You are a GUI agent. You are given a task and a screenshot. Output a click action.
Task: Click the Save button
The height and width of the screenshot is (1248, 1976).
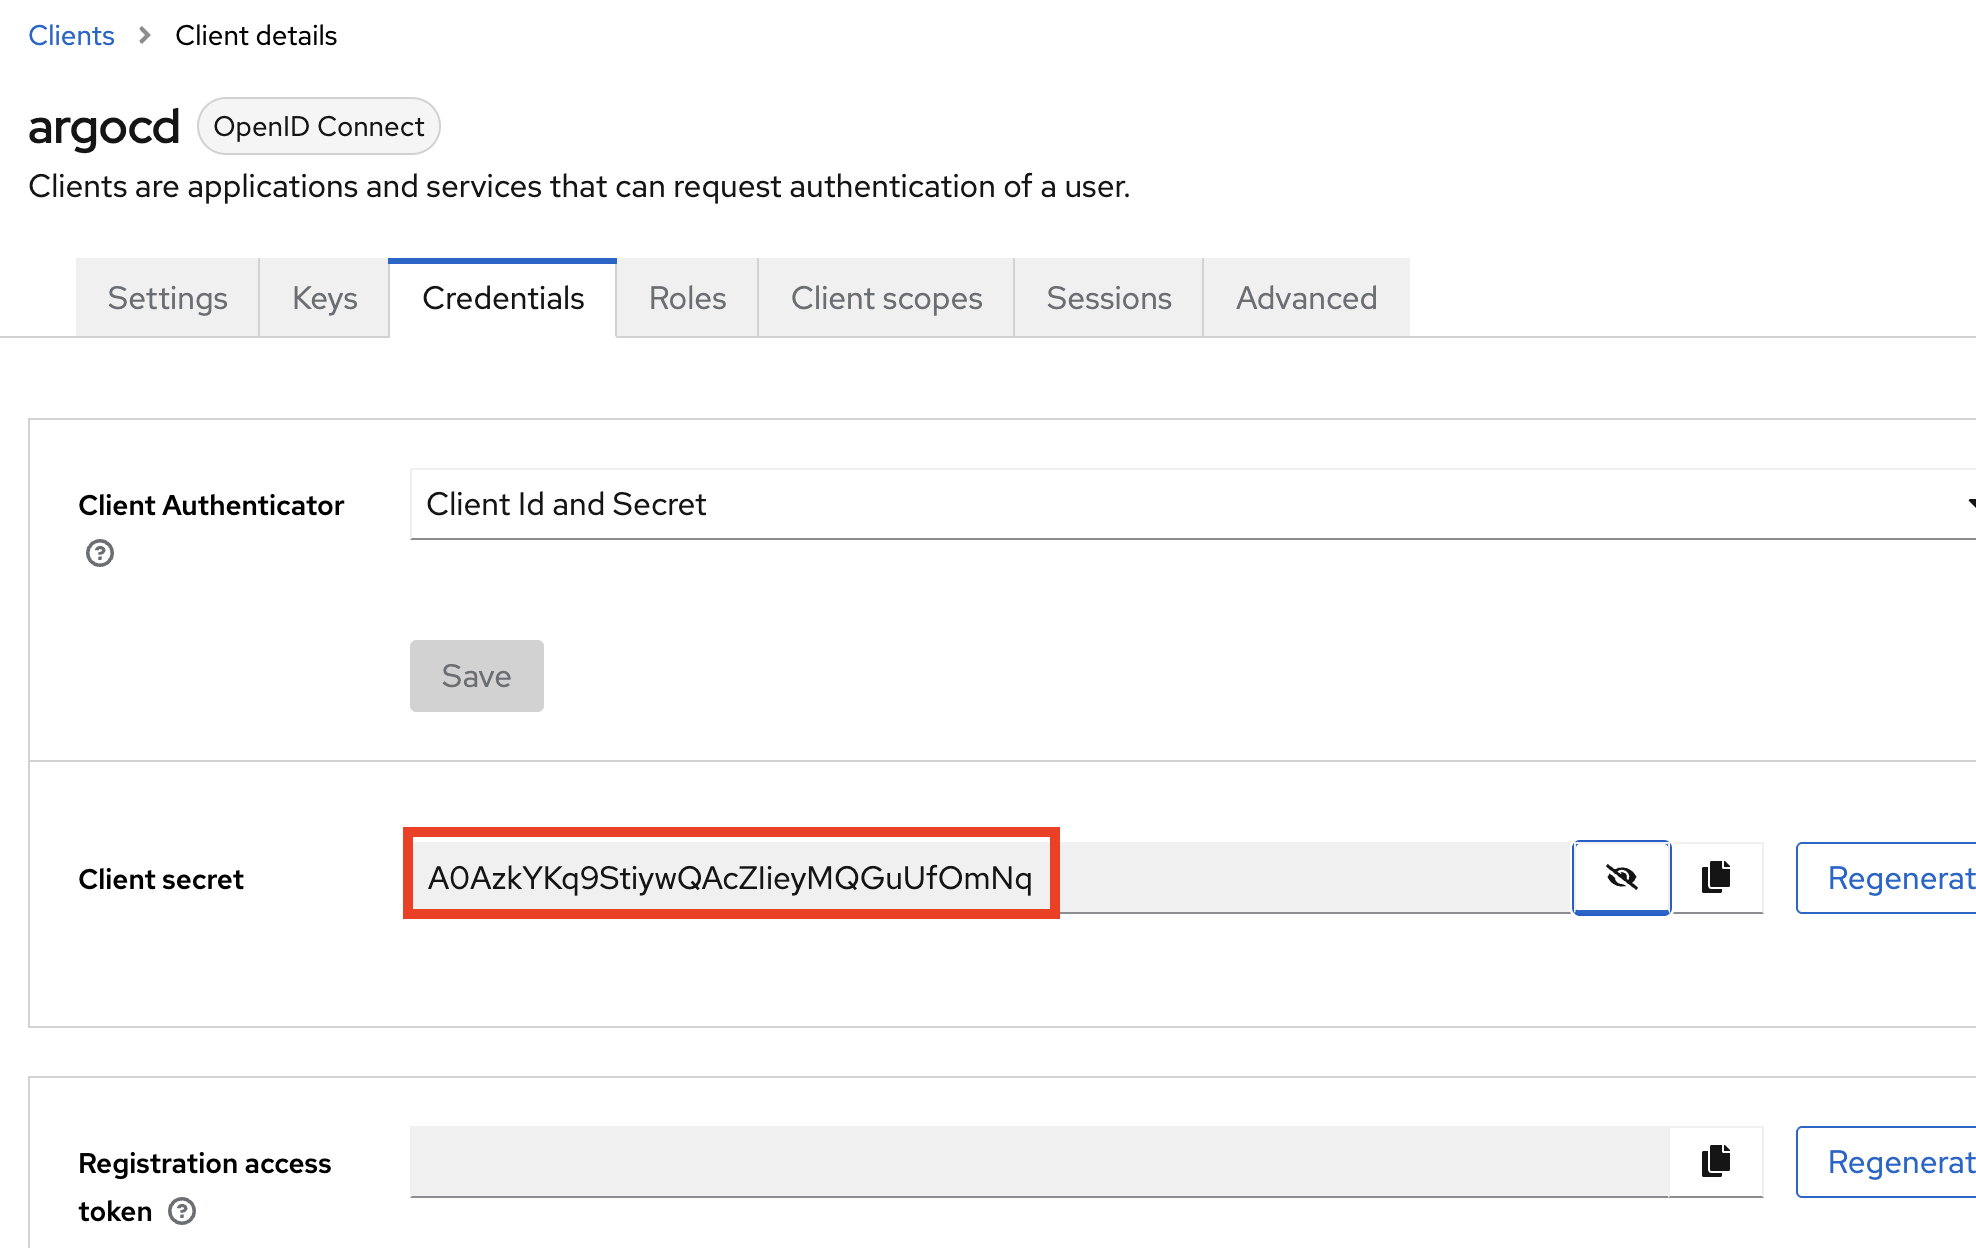click(476, 676)
